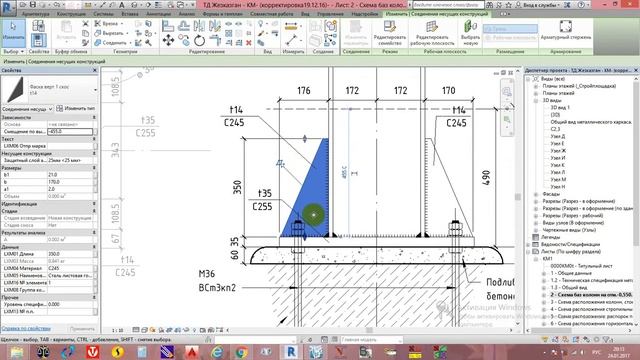
Task: Open the Узел Д view in Project Browser
Action: [x=558, y=136]
